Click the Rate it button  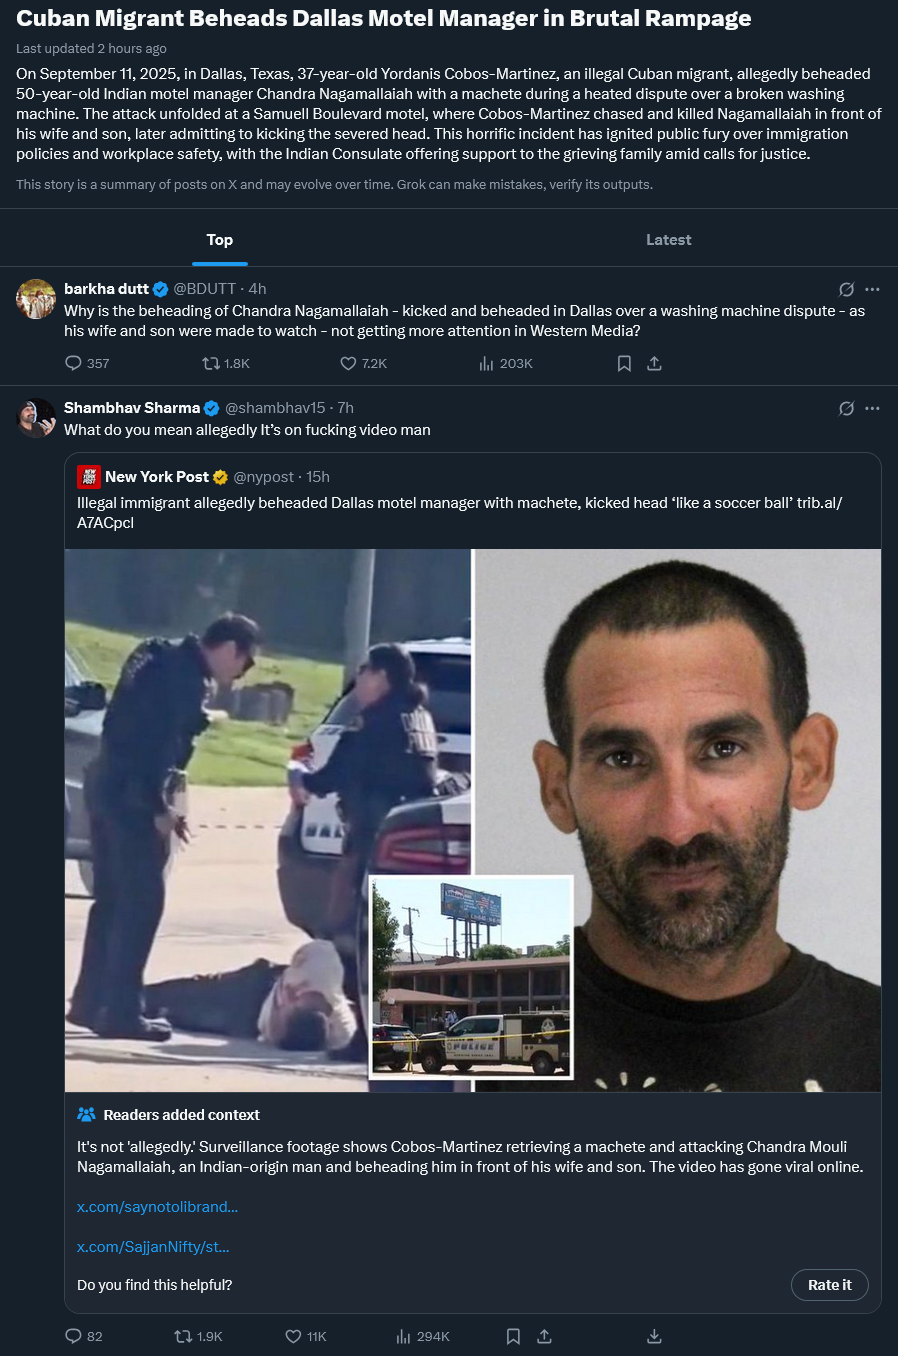pos(830,1285)
